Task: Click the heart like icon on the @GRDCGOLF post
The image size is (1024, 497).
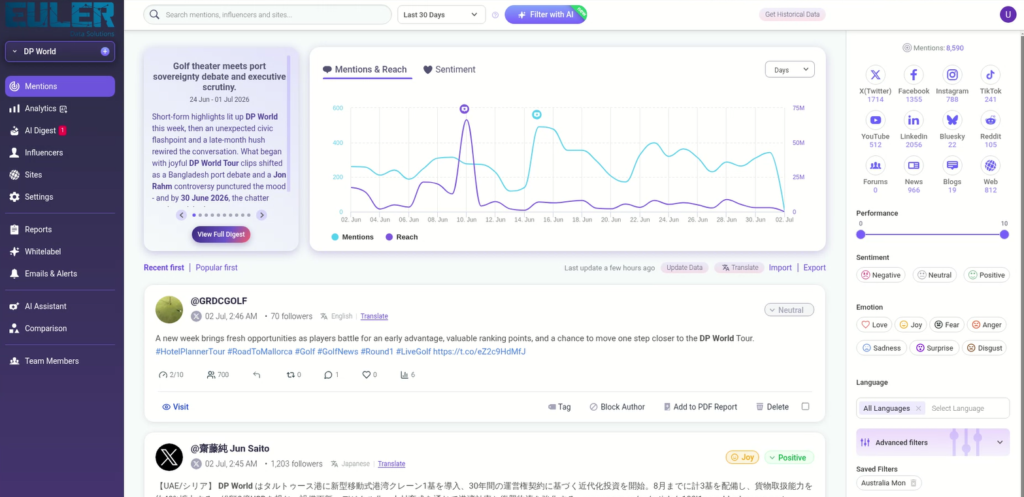Action: coord(366,375)
